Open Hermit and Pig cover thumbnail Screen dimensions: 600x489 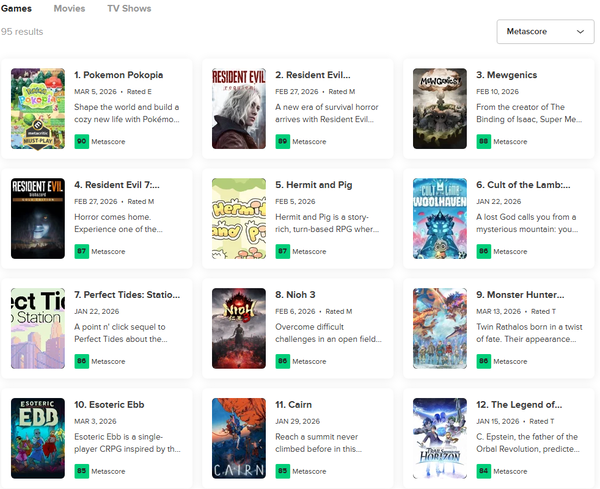[x=239, y=218]
